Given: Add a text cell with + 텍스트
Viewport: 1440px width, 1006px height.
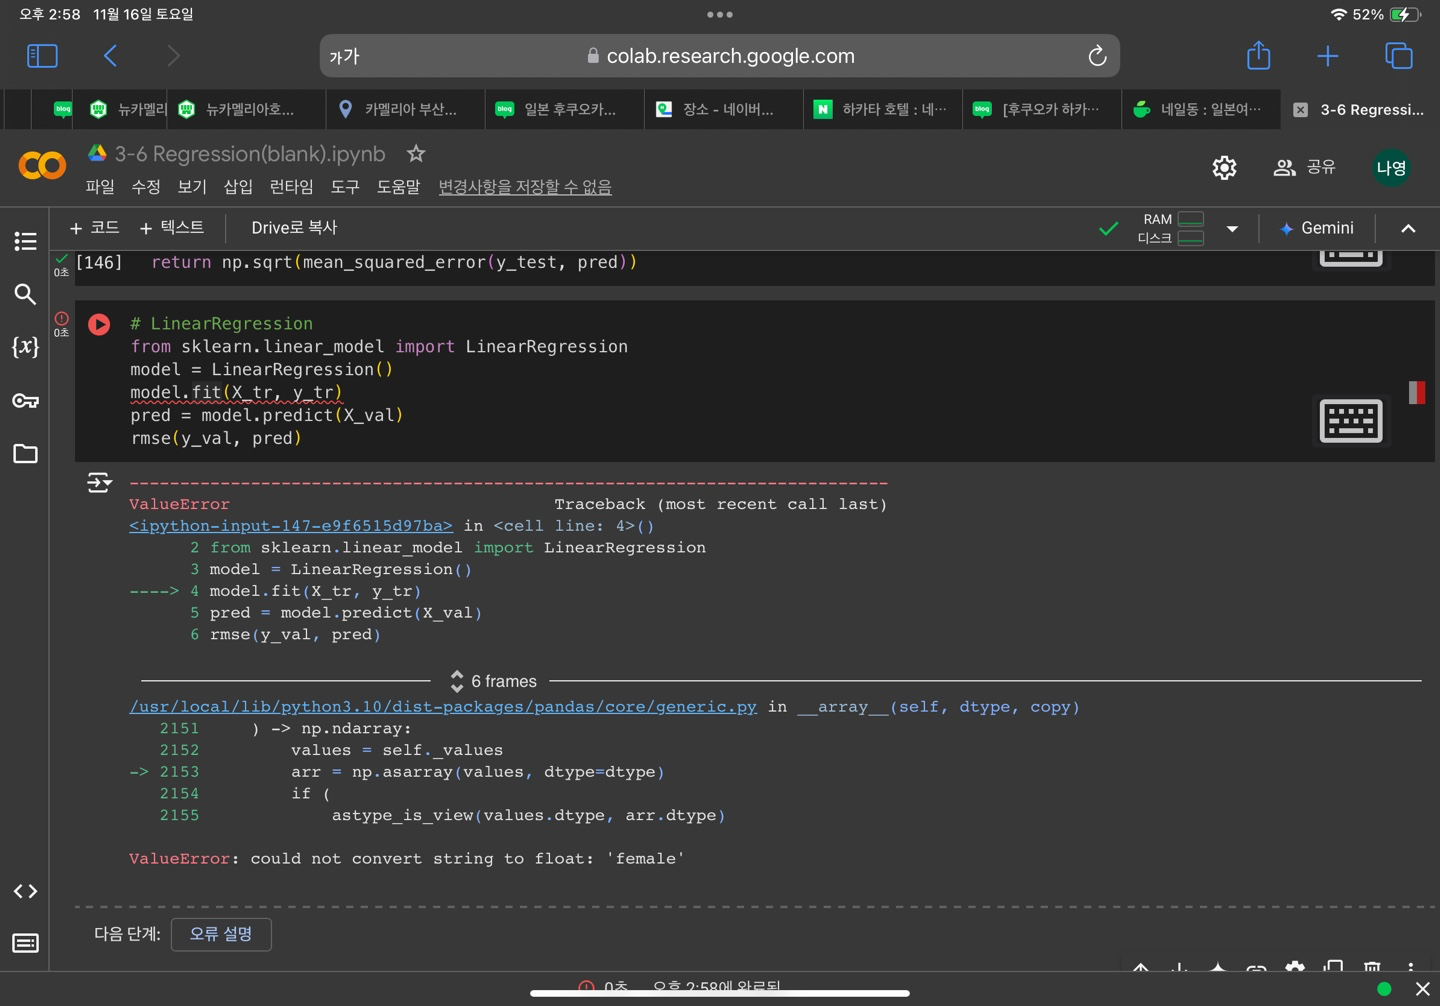Looking at the screenshot, I should point(172,228).
